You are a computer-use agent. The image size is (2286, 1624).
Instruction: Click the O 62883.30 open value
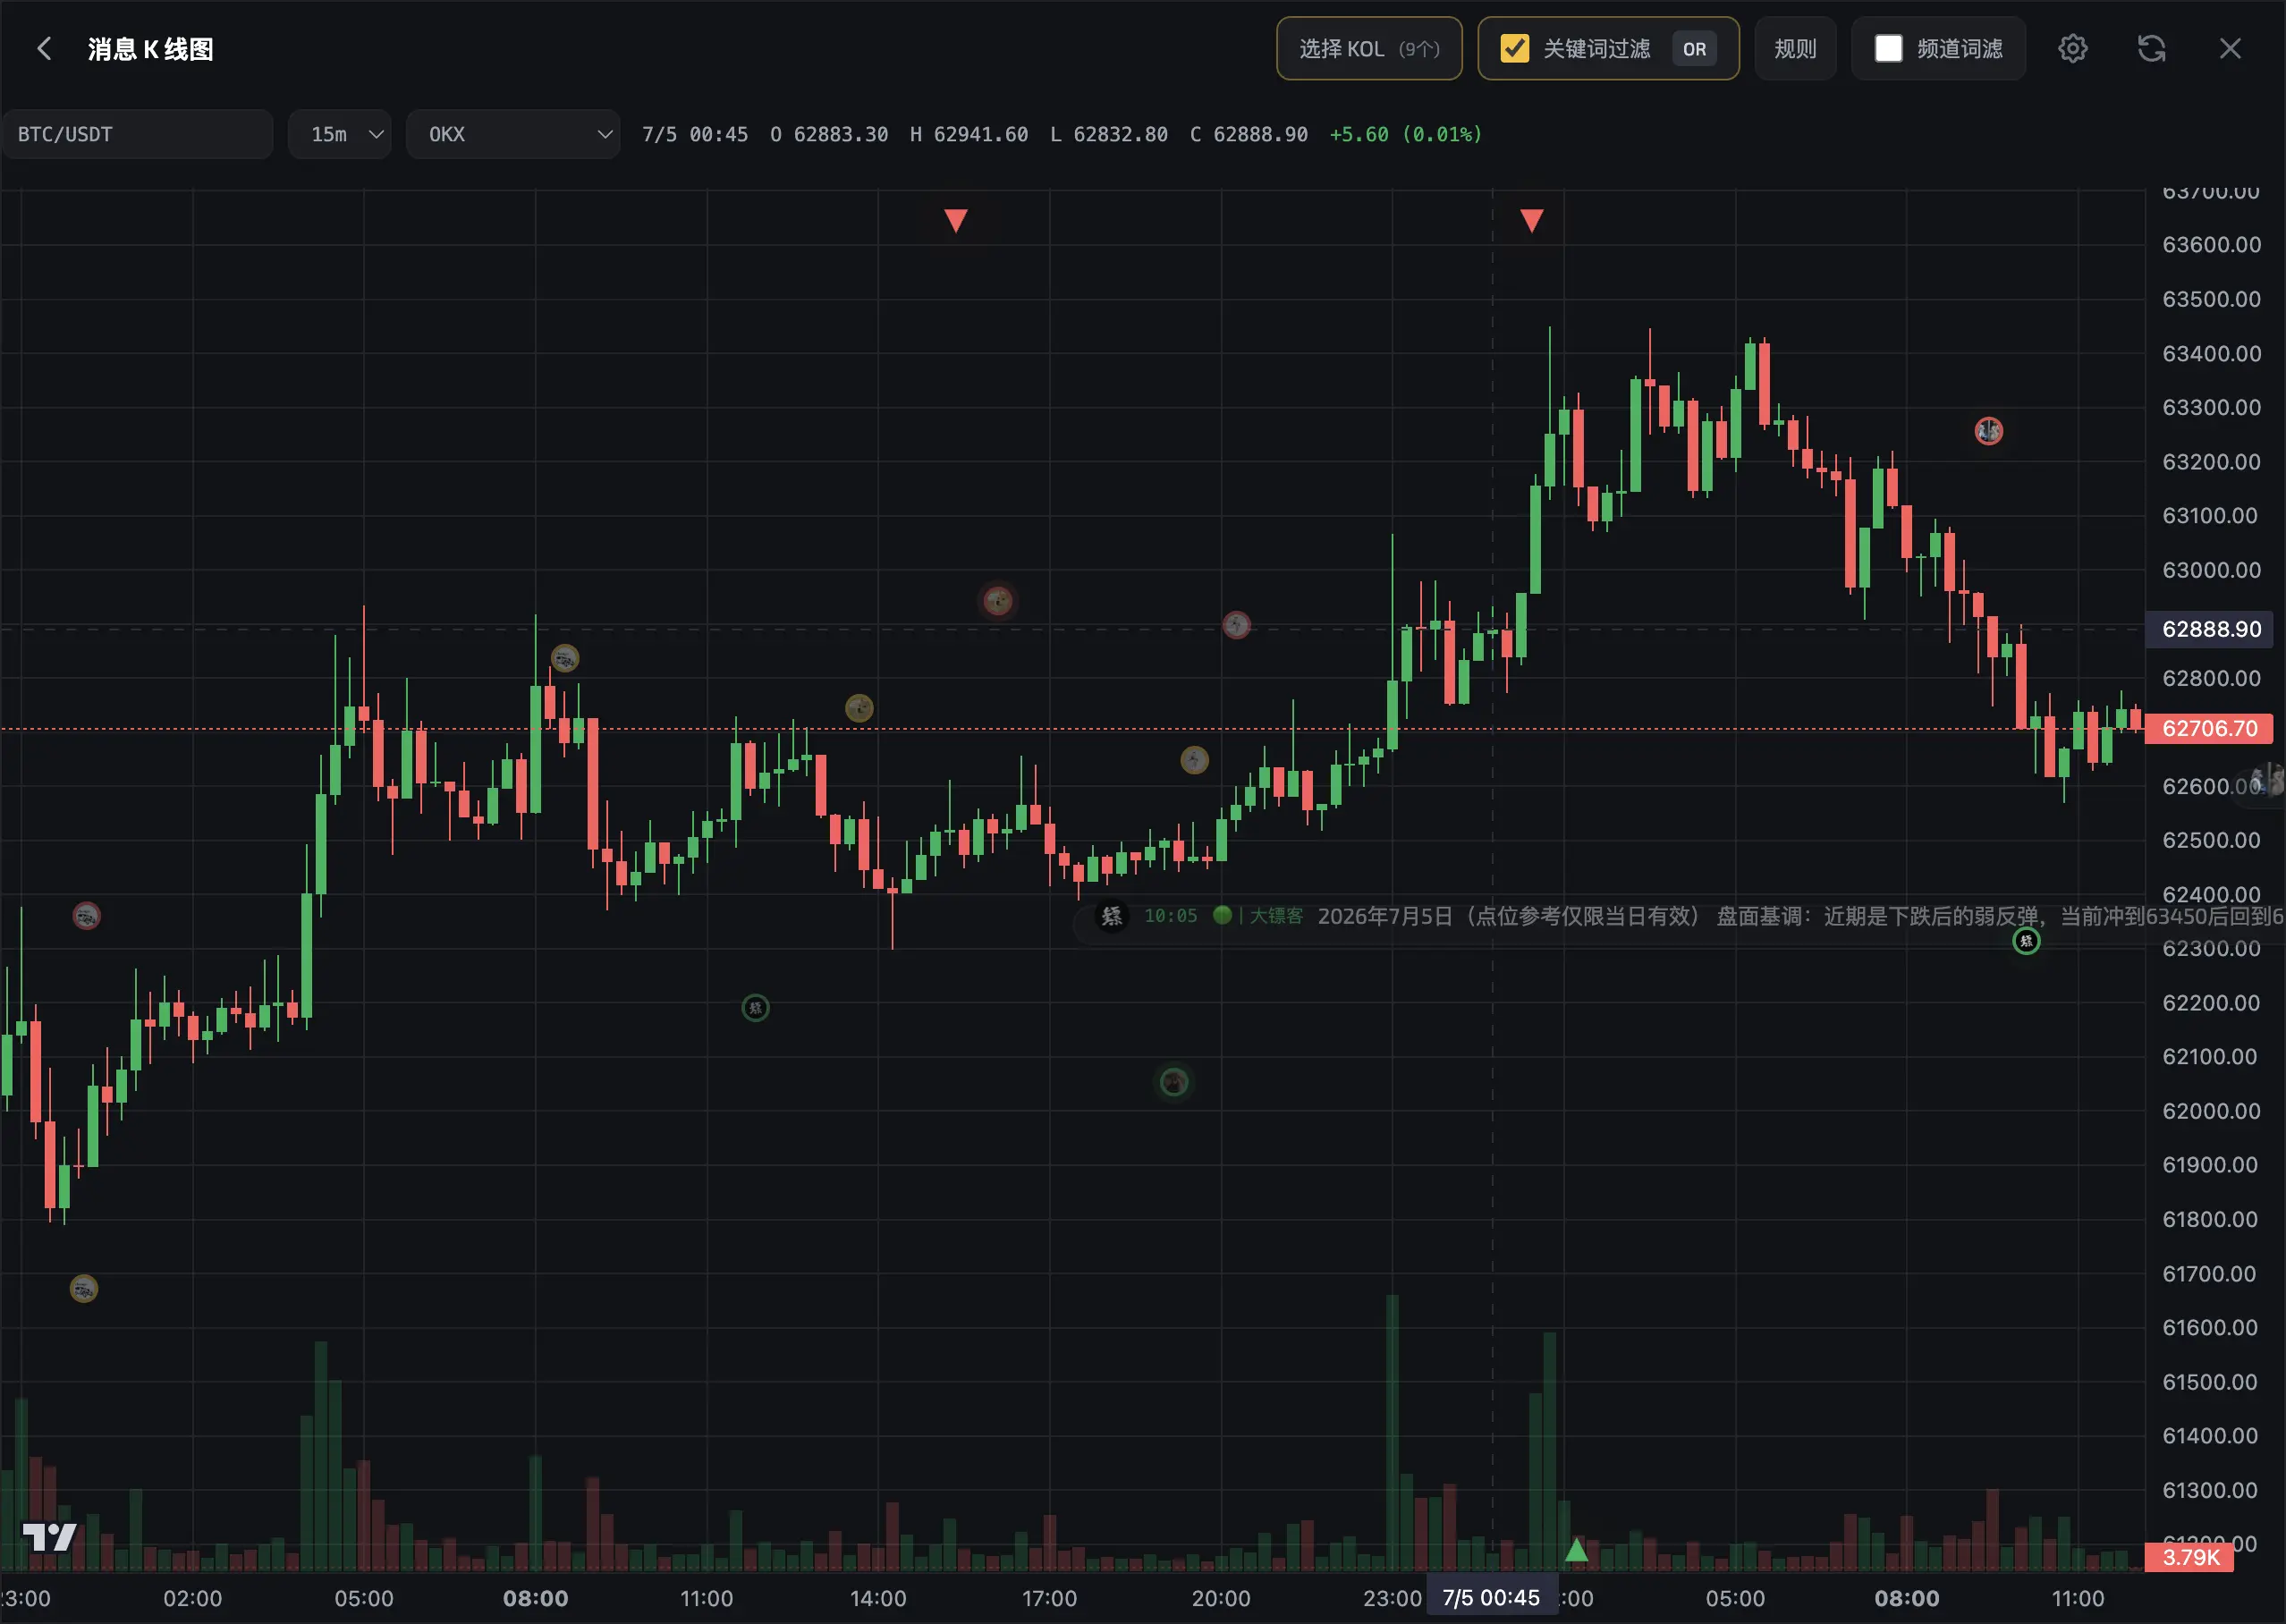(829, 134)
